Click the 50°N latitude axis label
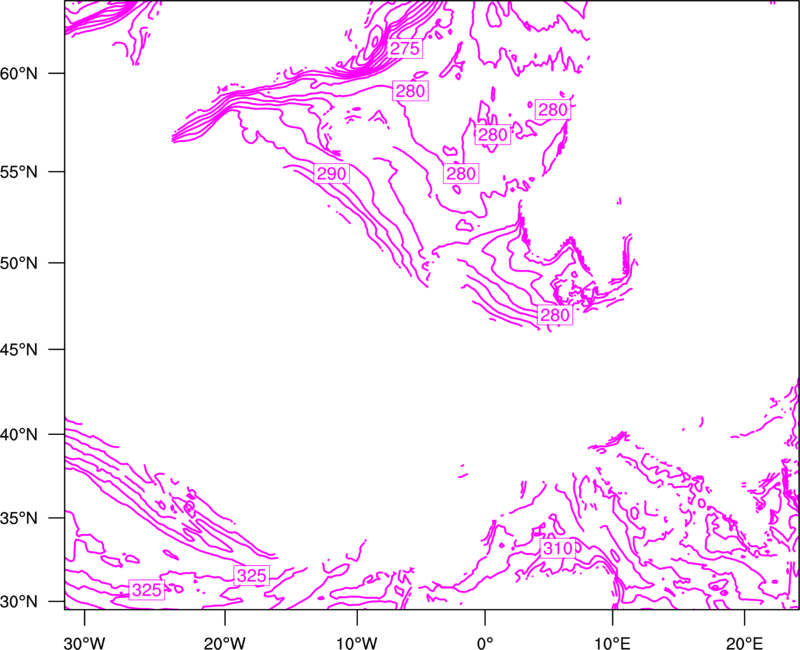 [19, 263]
